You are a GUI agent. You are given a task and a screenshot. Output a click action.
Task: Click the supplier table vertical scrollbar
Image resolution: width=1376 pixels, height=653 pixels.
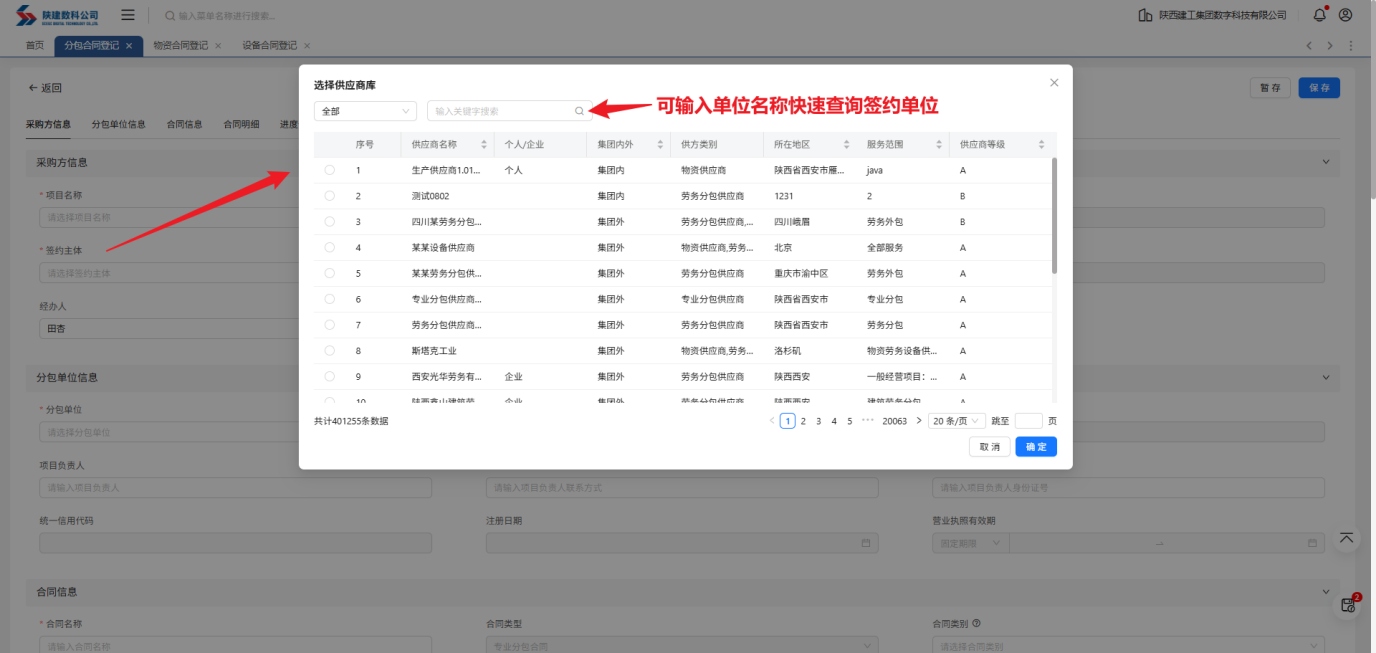pos(1054,215)
